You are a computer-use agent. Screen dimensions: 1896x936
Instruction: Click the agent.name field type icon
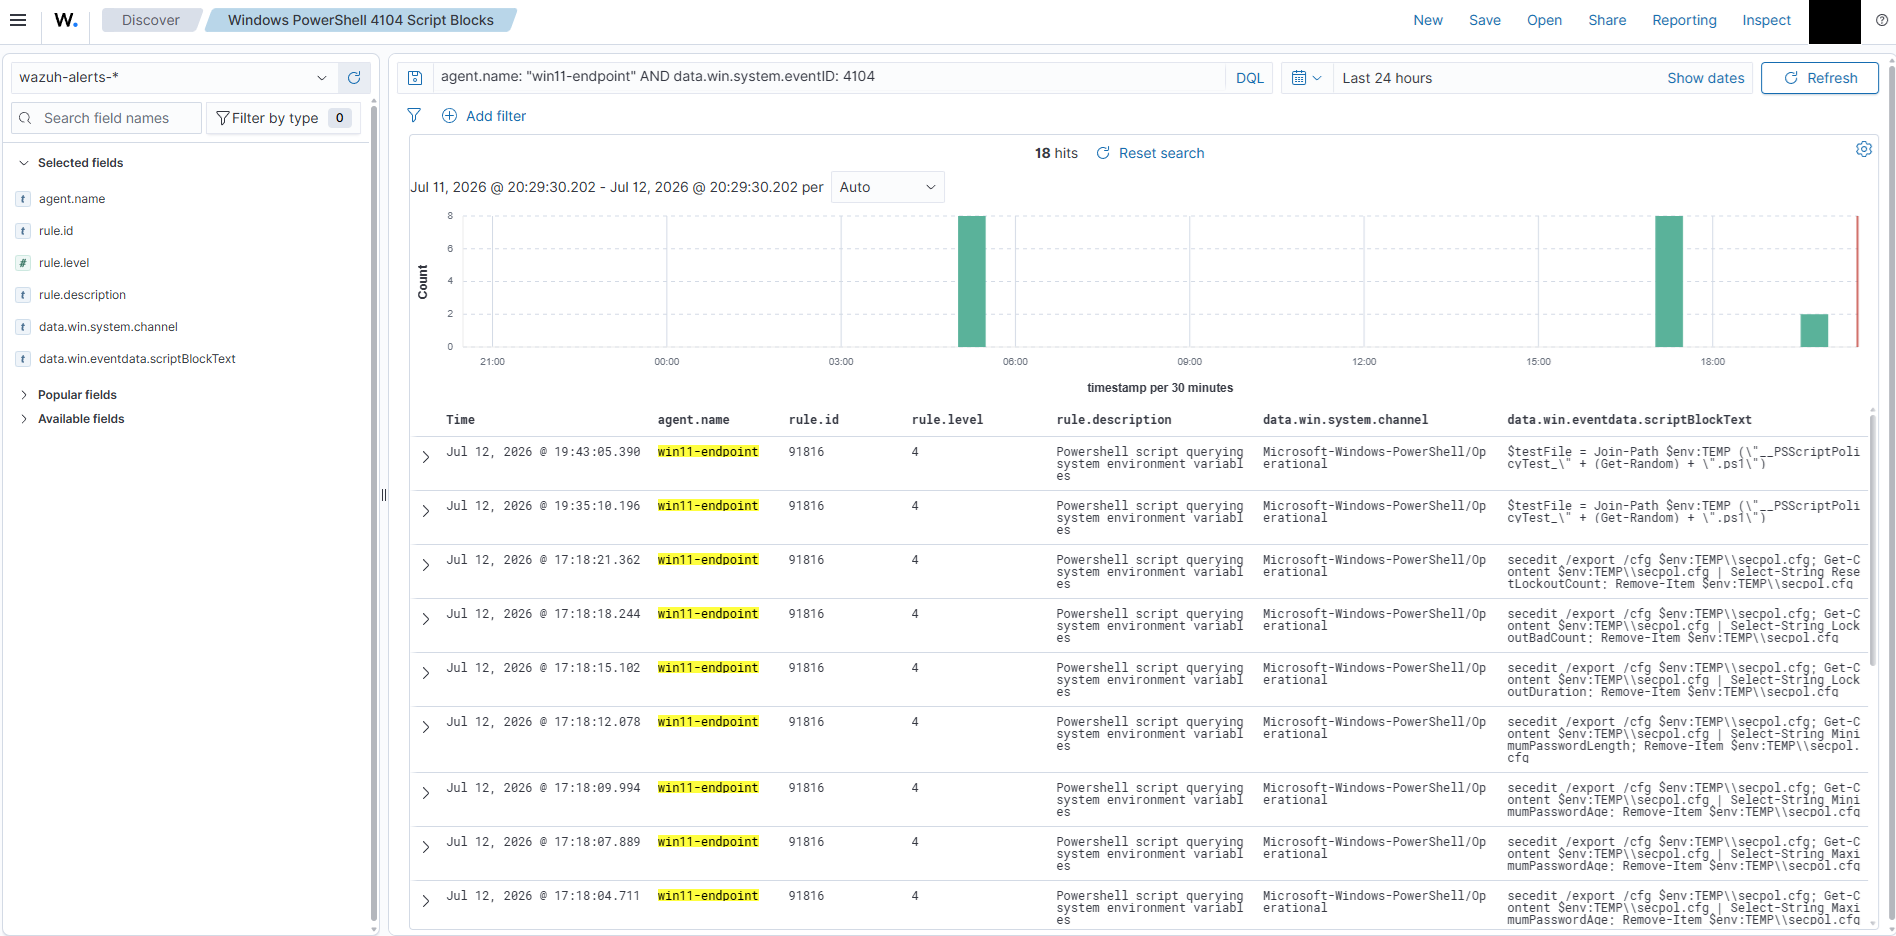[x=23, y=199]
